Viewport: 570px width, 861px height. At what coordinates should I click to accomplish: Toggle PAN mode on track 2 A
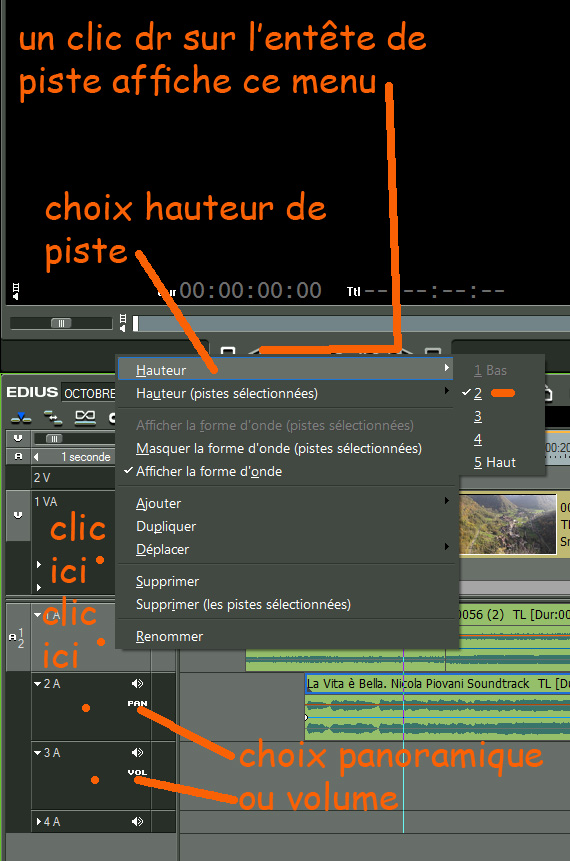click(137, 703)
